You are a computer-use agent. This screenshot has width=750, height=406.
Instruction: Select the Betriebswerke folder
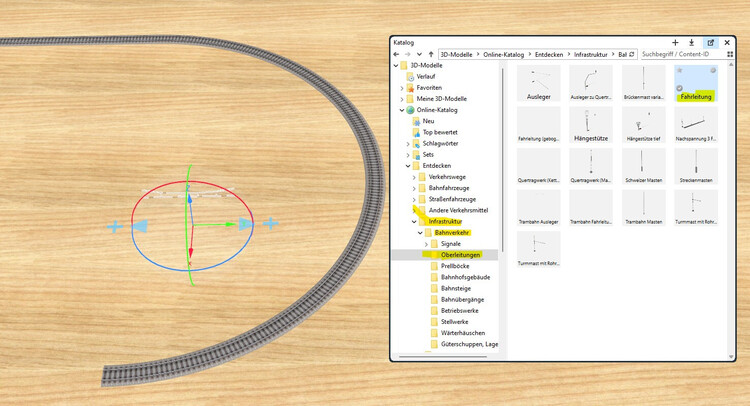[x=460, y=310]
